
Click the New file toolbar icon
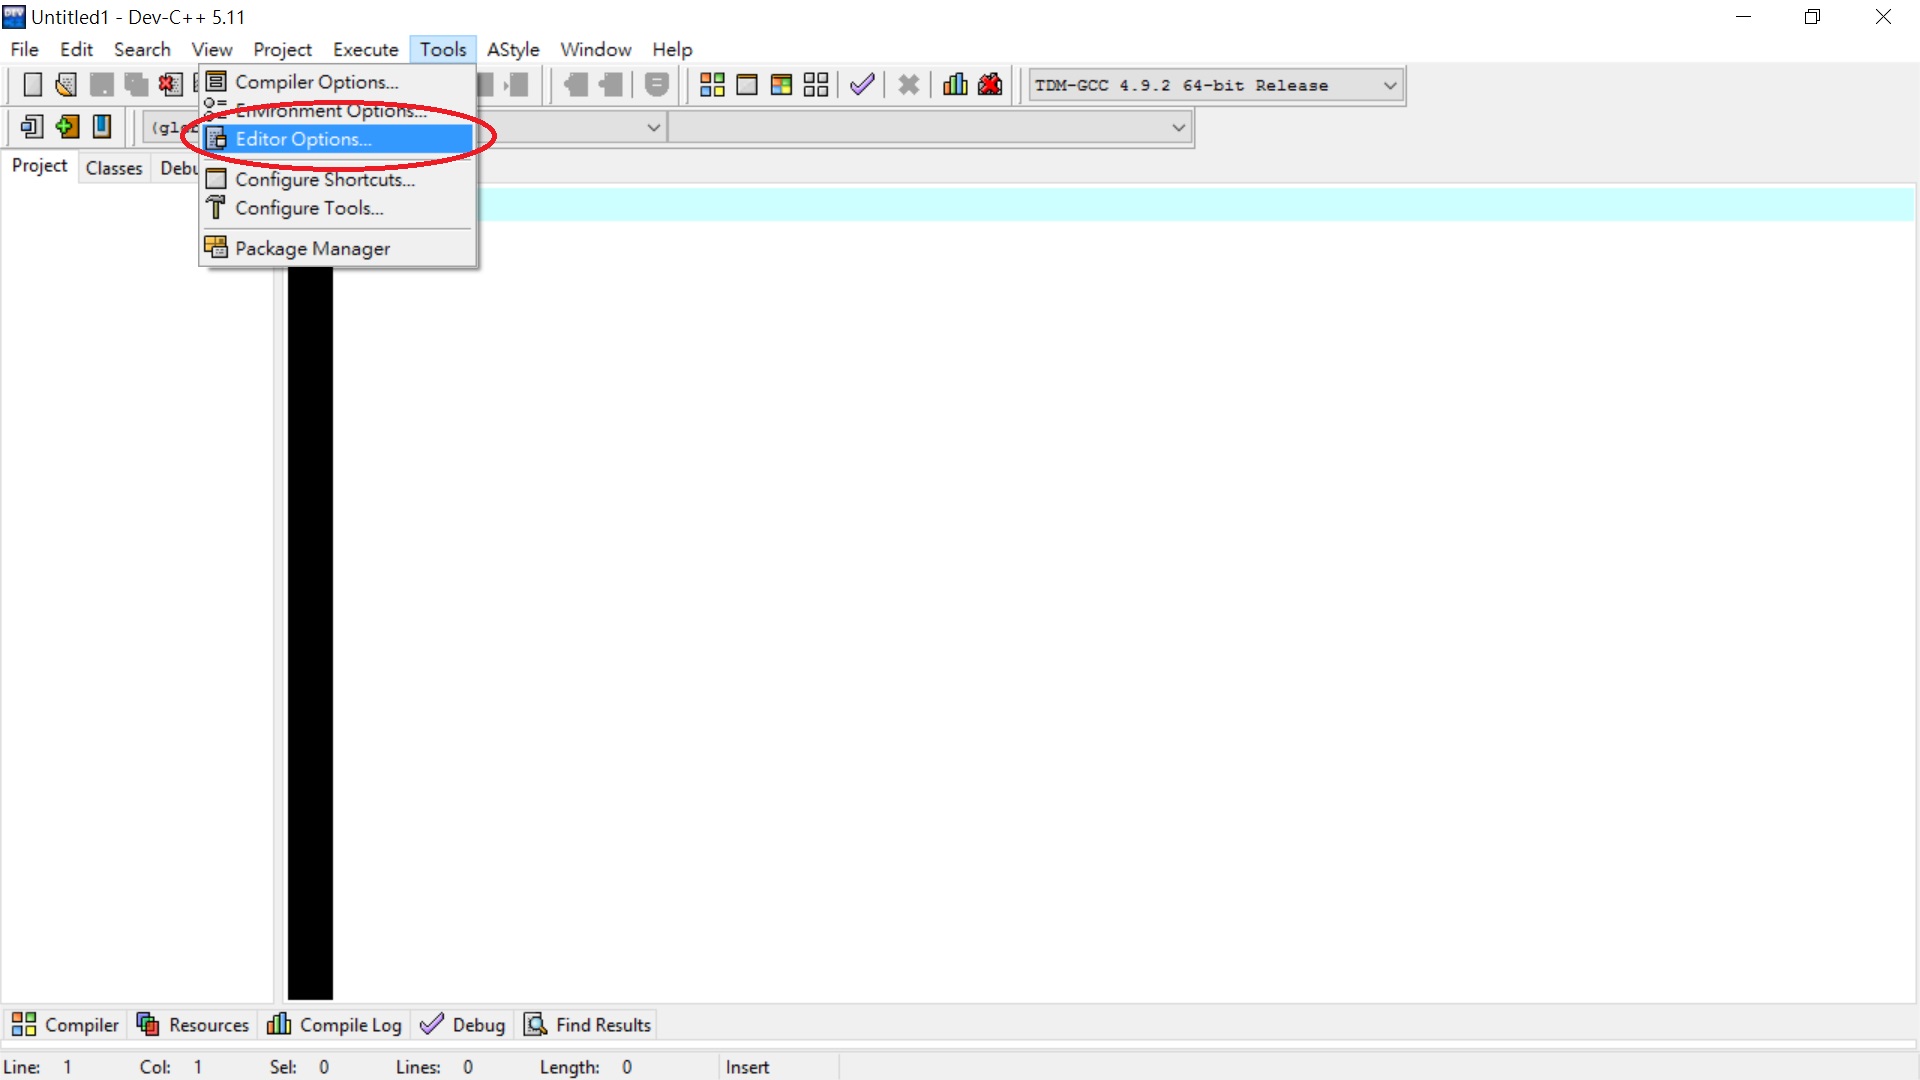[32, 85]
